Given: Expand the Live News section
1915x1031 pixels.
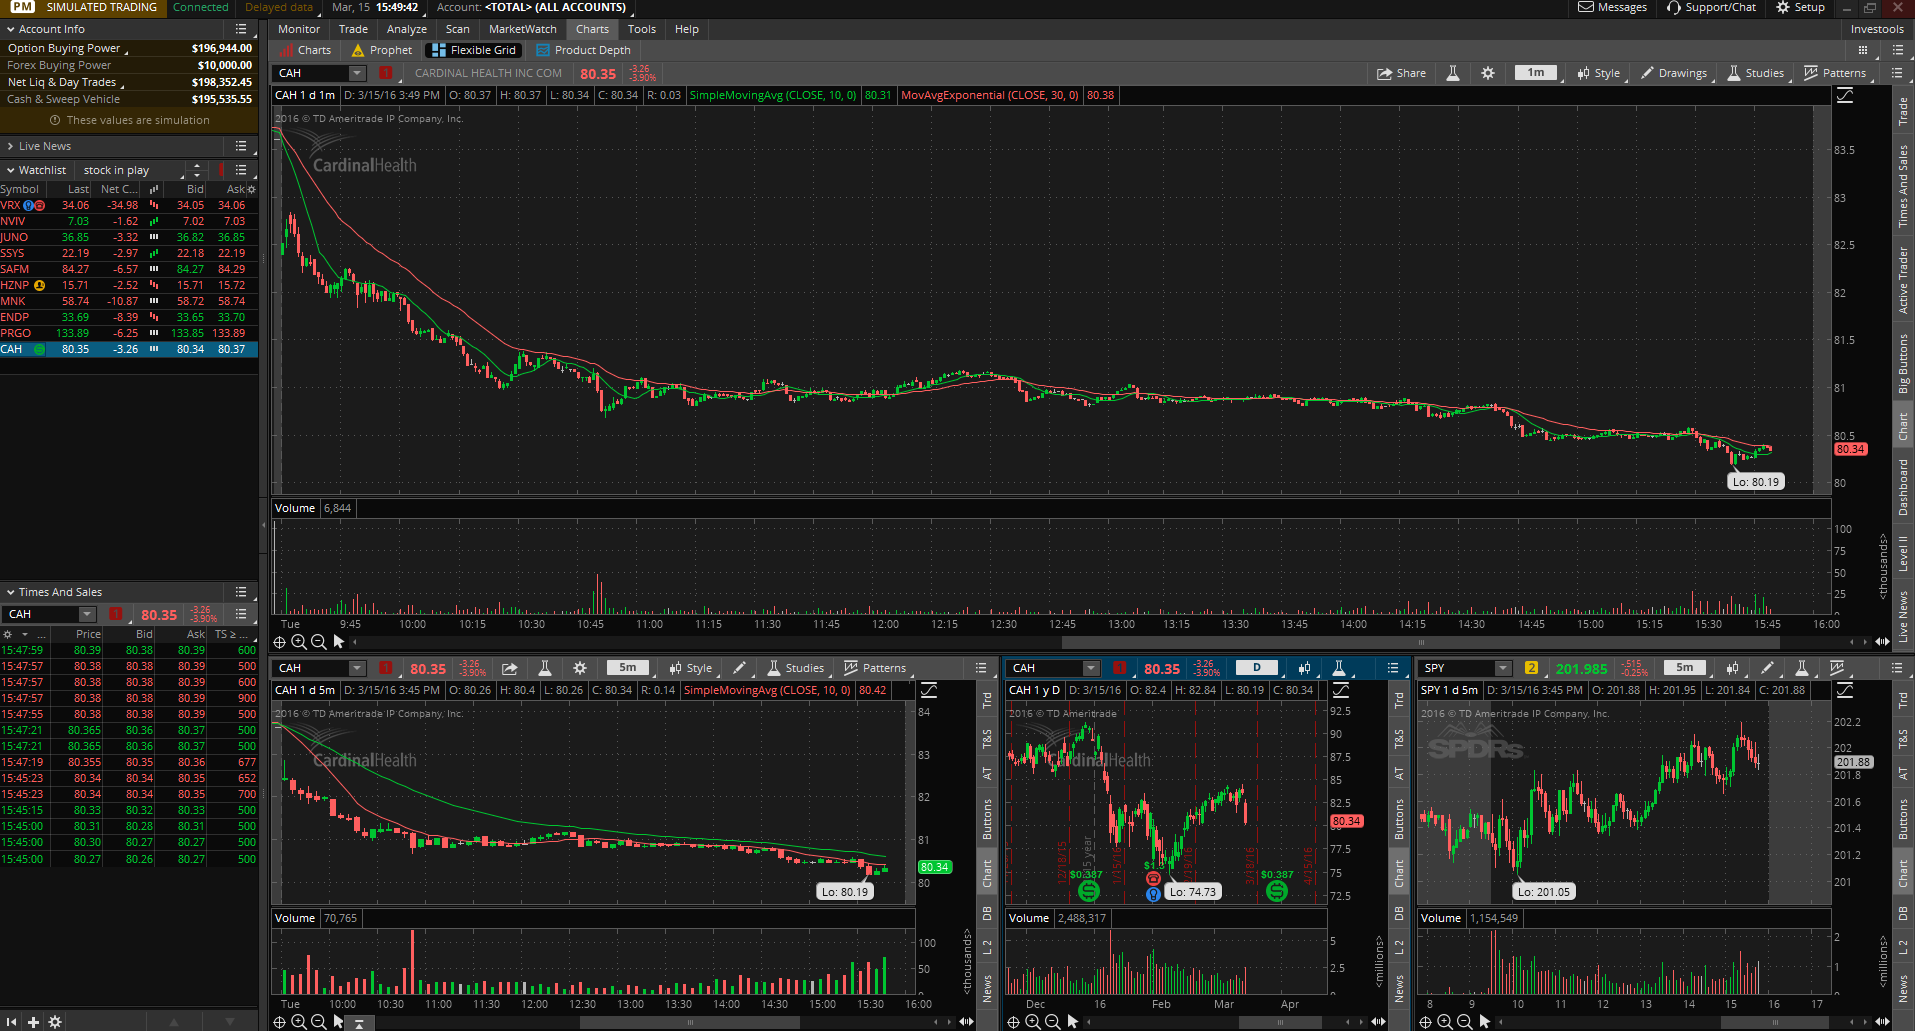Looking at the screenshot, I should pos(10,146).
